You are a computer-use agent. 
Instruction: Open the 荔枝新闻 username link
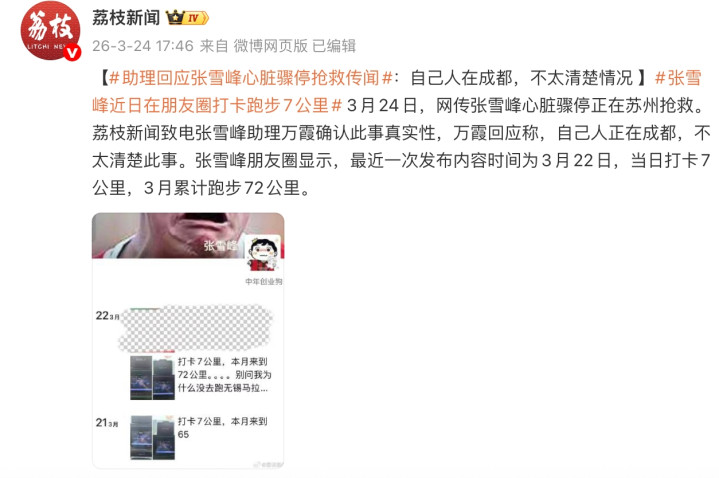tap(126, 18)
